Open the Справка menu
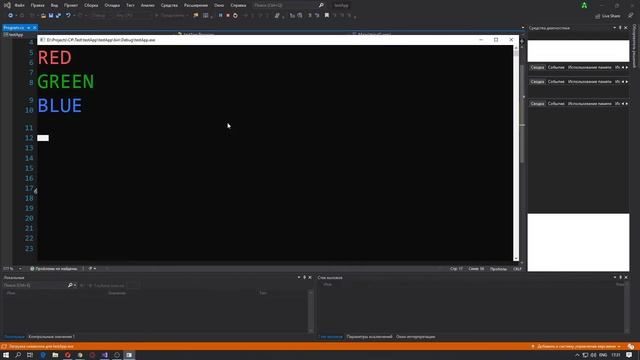 238,5
